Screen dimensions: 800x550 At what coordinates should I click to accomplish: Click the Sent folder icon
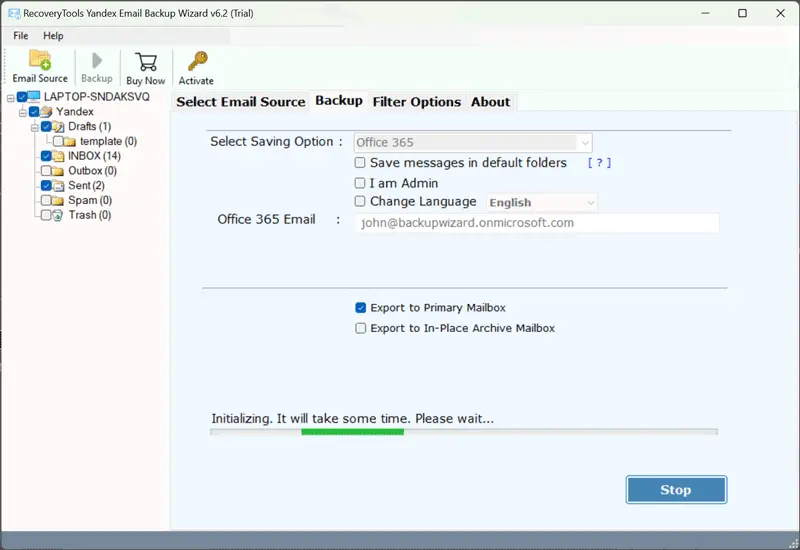(x=58, y=186)
